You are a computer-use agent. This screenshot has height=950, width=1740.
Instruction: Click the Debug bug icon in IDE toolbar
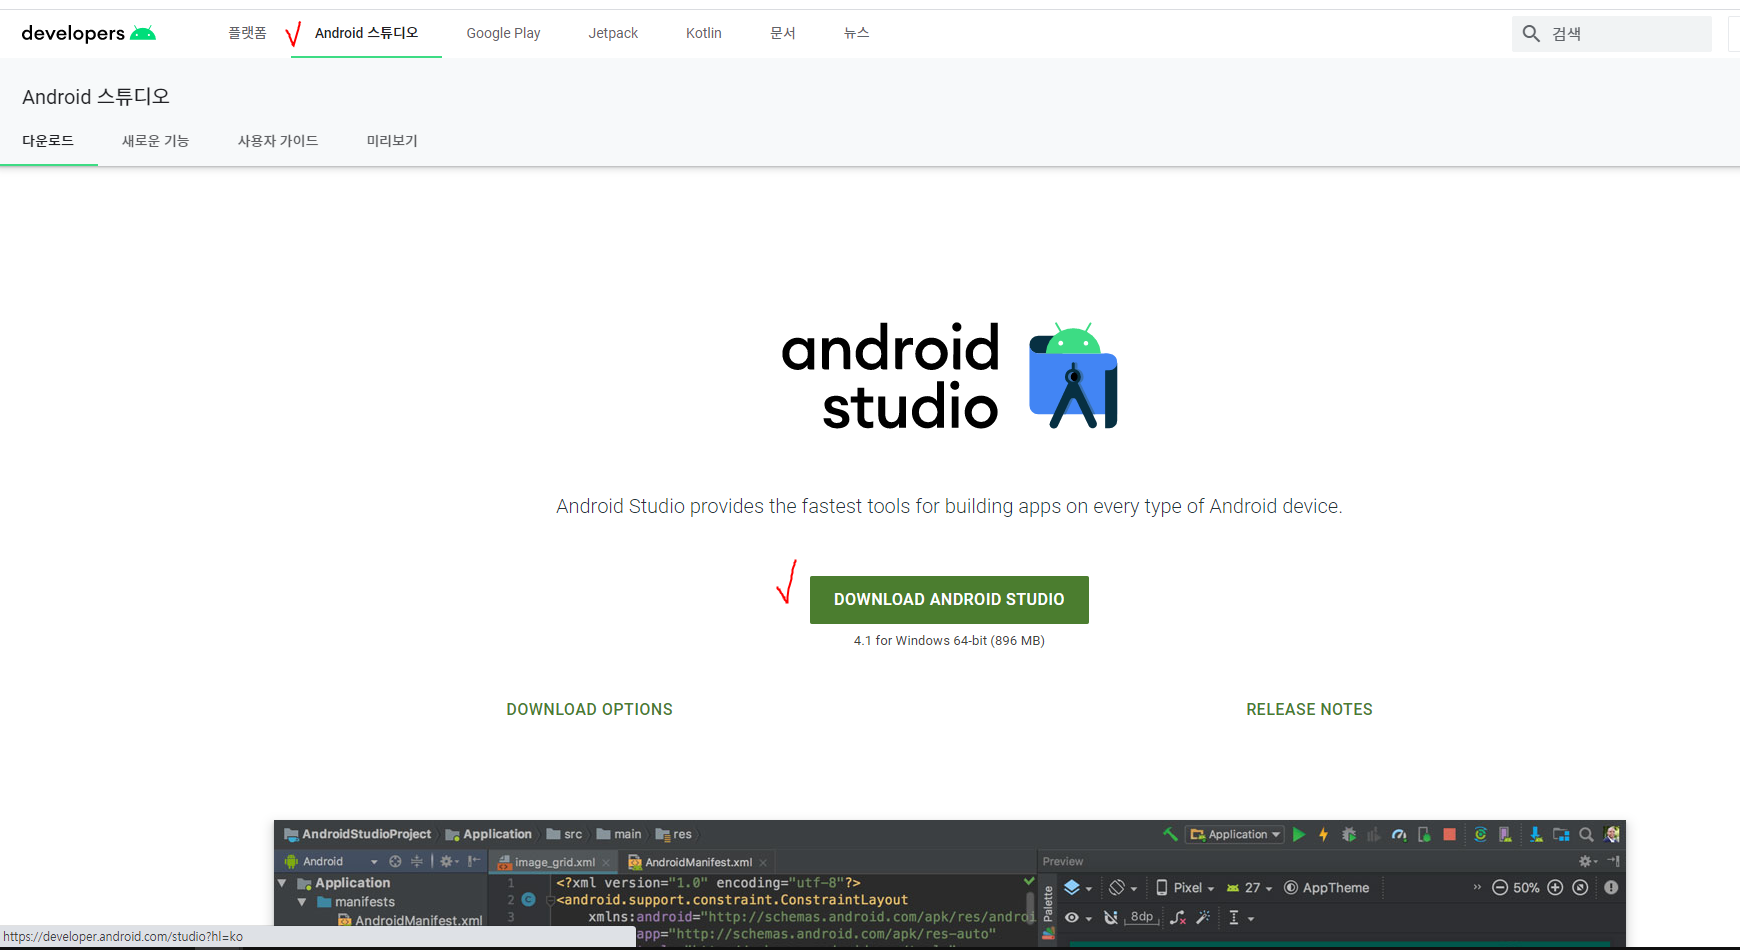coord(1349,834)
